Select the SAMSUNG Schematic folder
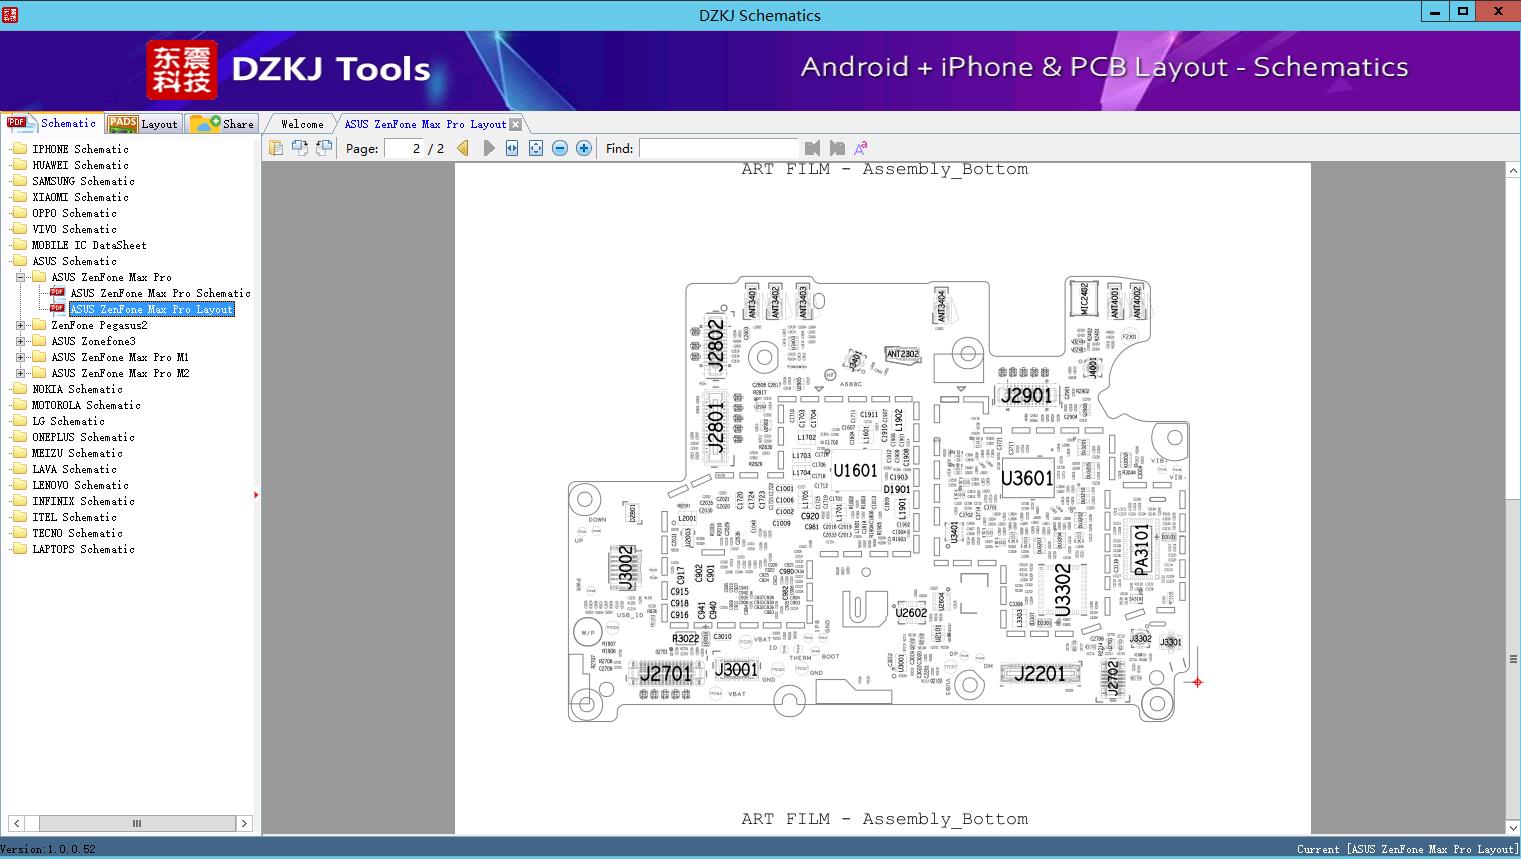This screenshot has width=1521, height=859. (83, 181)
